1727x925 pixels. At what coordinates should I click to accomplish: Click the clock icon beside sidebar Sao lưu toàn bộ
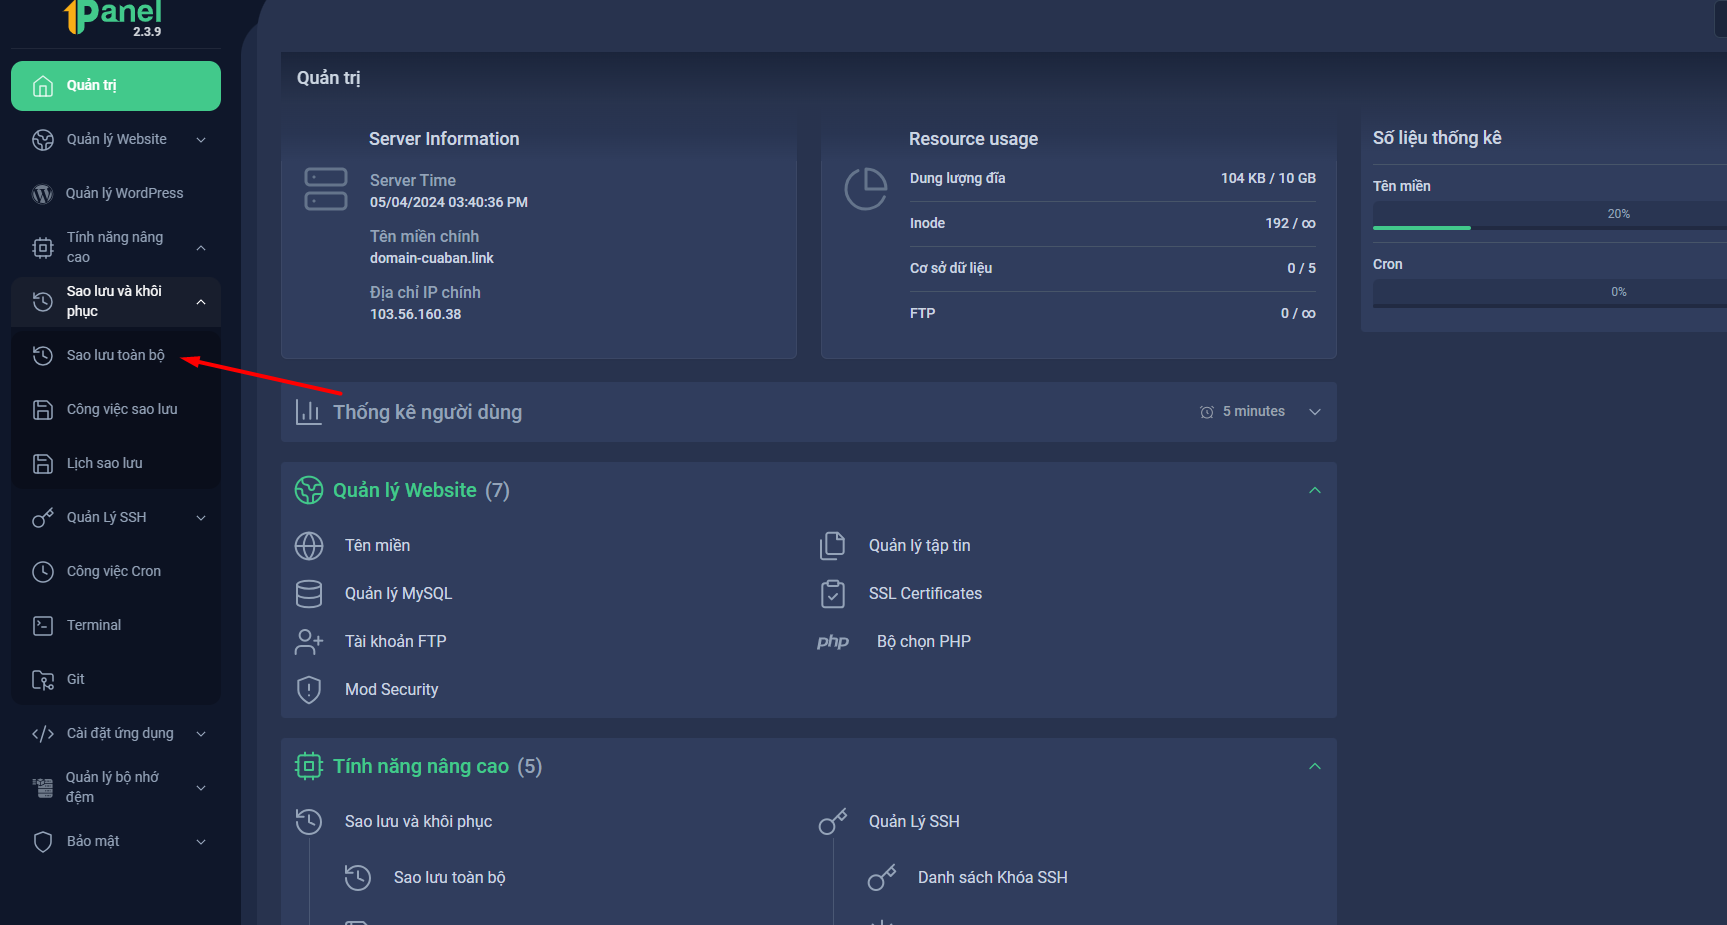[43, 356]
